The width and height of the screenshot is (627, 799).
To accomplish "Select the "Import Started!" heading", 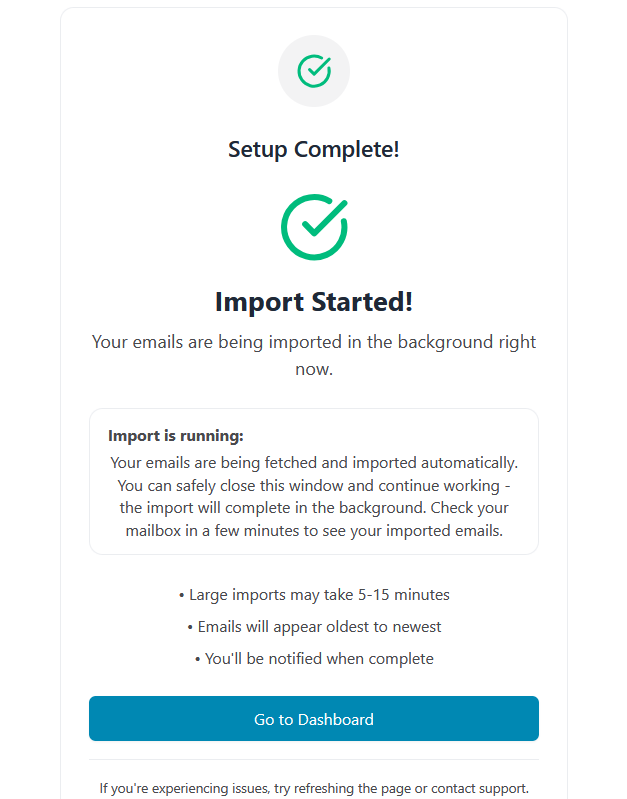I will [x=314, y=302].
